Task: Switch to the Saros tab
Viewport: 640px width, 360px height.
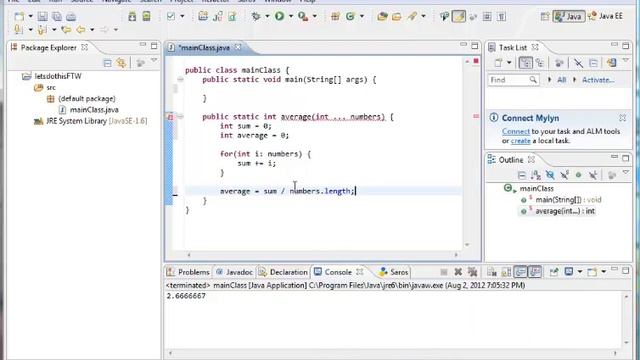Action: tap(393, 272)
